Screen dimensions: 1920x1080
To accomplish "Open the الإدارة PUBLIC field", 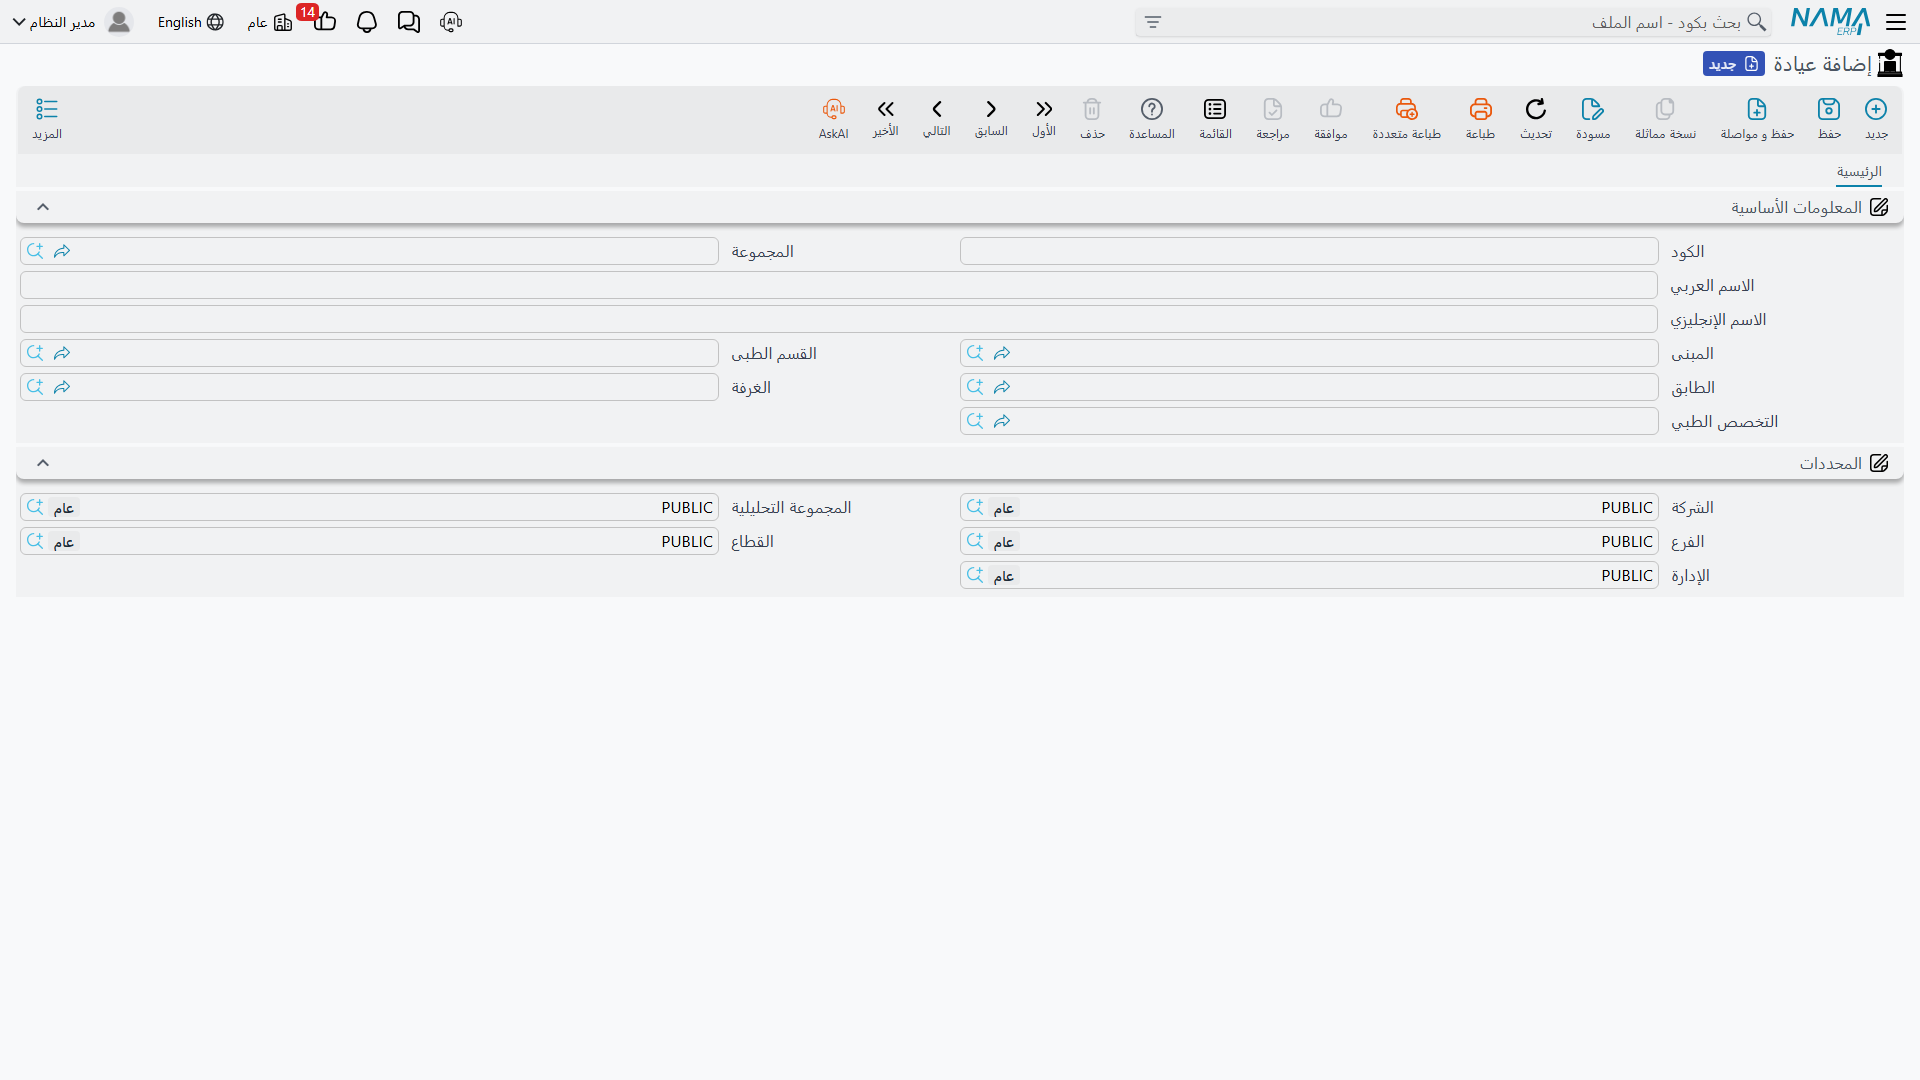I will click(x=1309, y=575).
